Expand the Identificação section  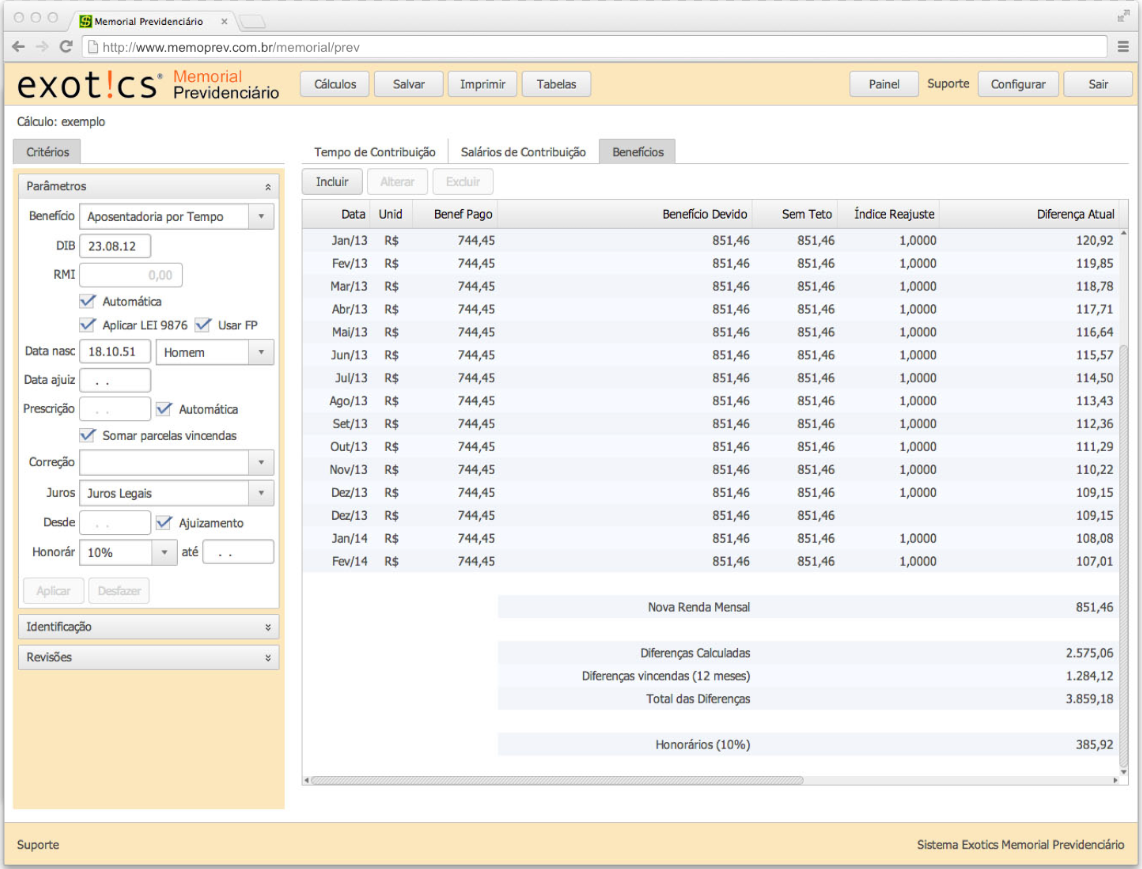(267, 627)
